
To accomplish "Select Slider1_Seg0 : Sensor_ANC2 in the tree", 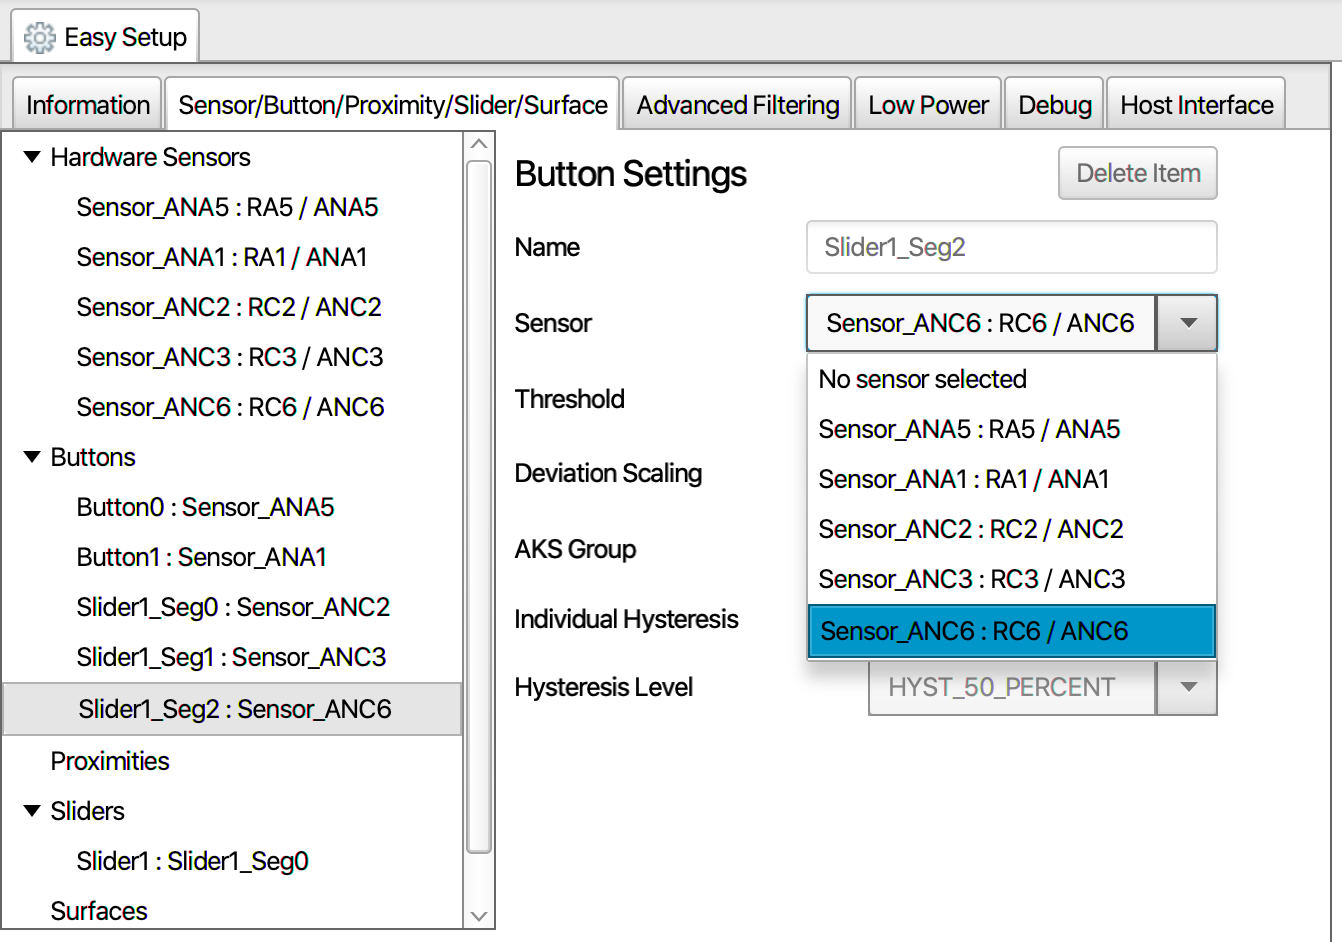I will (233, 607).
